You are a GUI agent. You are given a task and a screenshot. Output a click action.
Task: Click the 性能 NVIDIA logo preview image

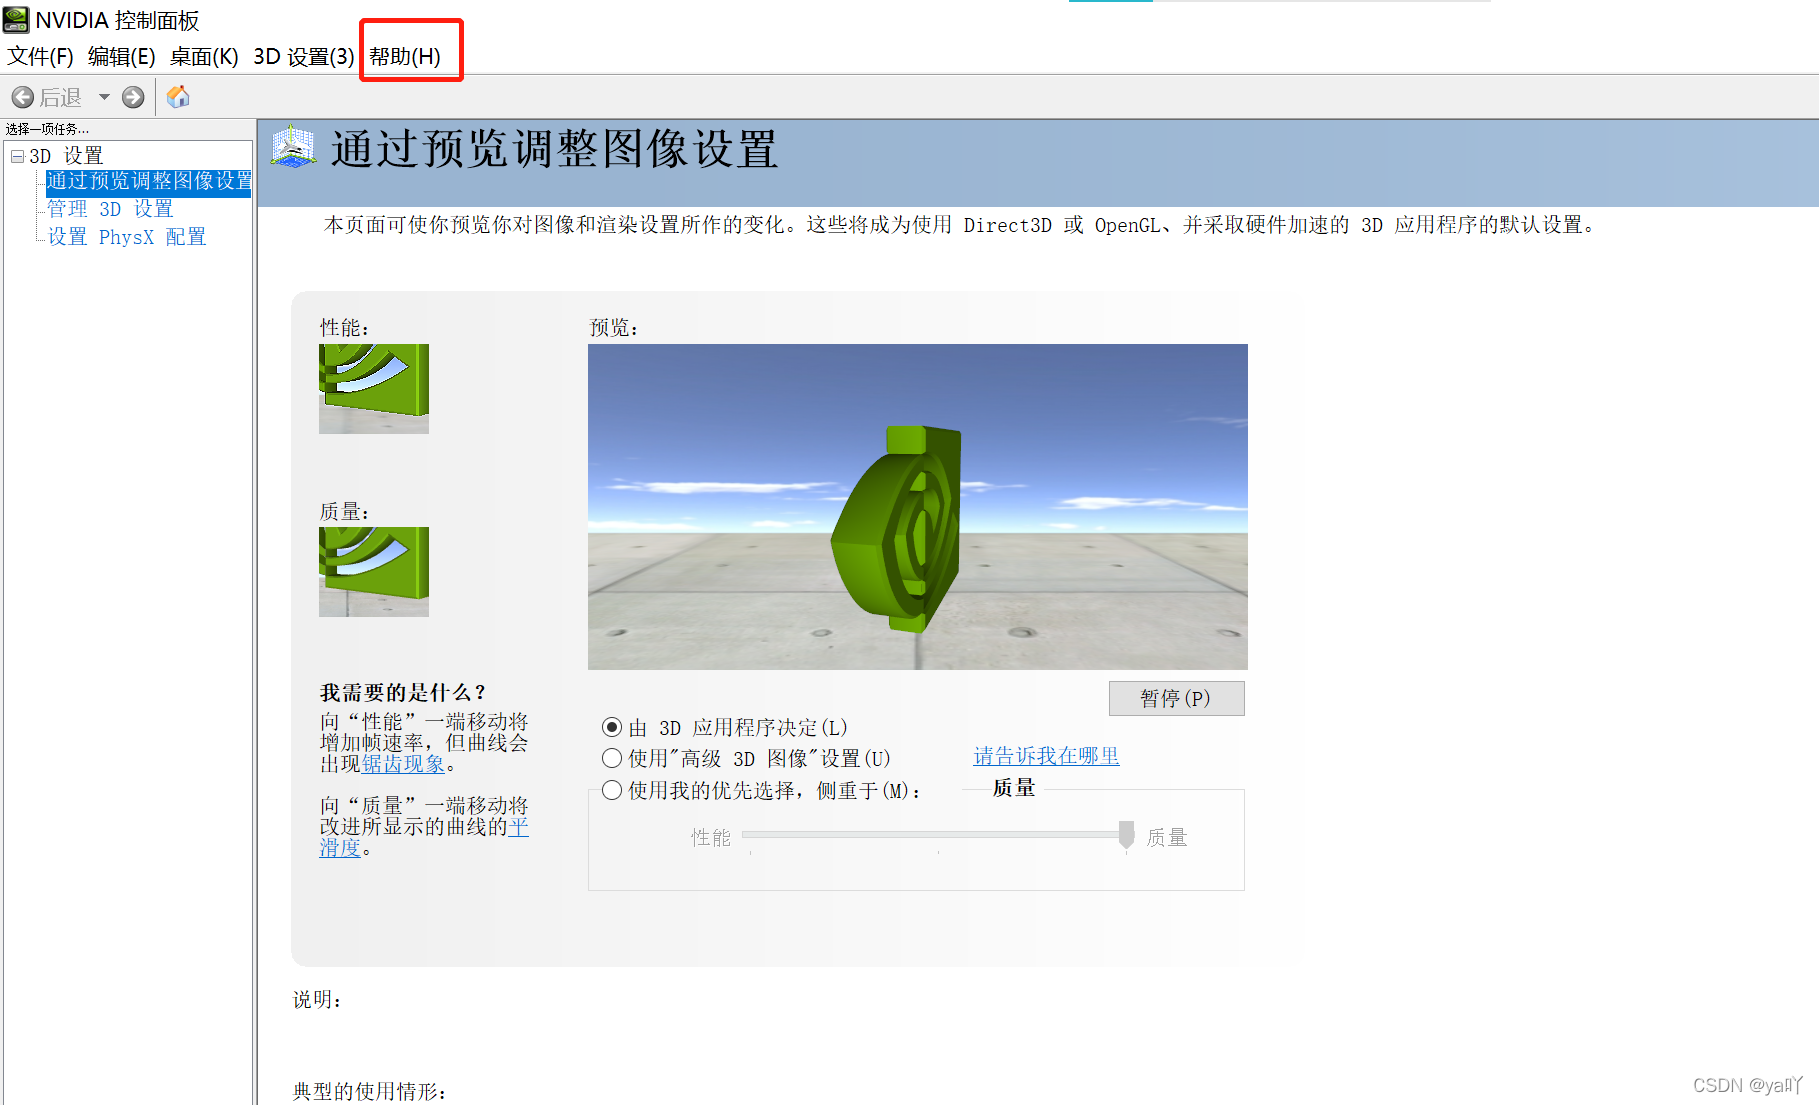tap(373, 389)
